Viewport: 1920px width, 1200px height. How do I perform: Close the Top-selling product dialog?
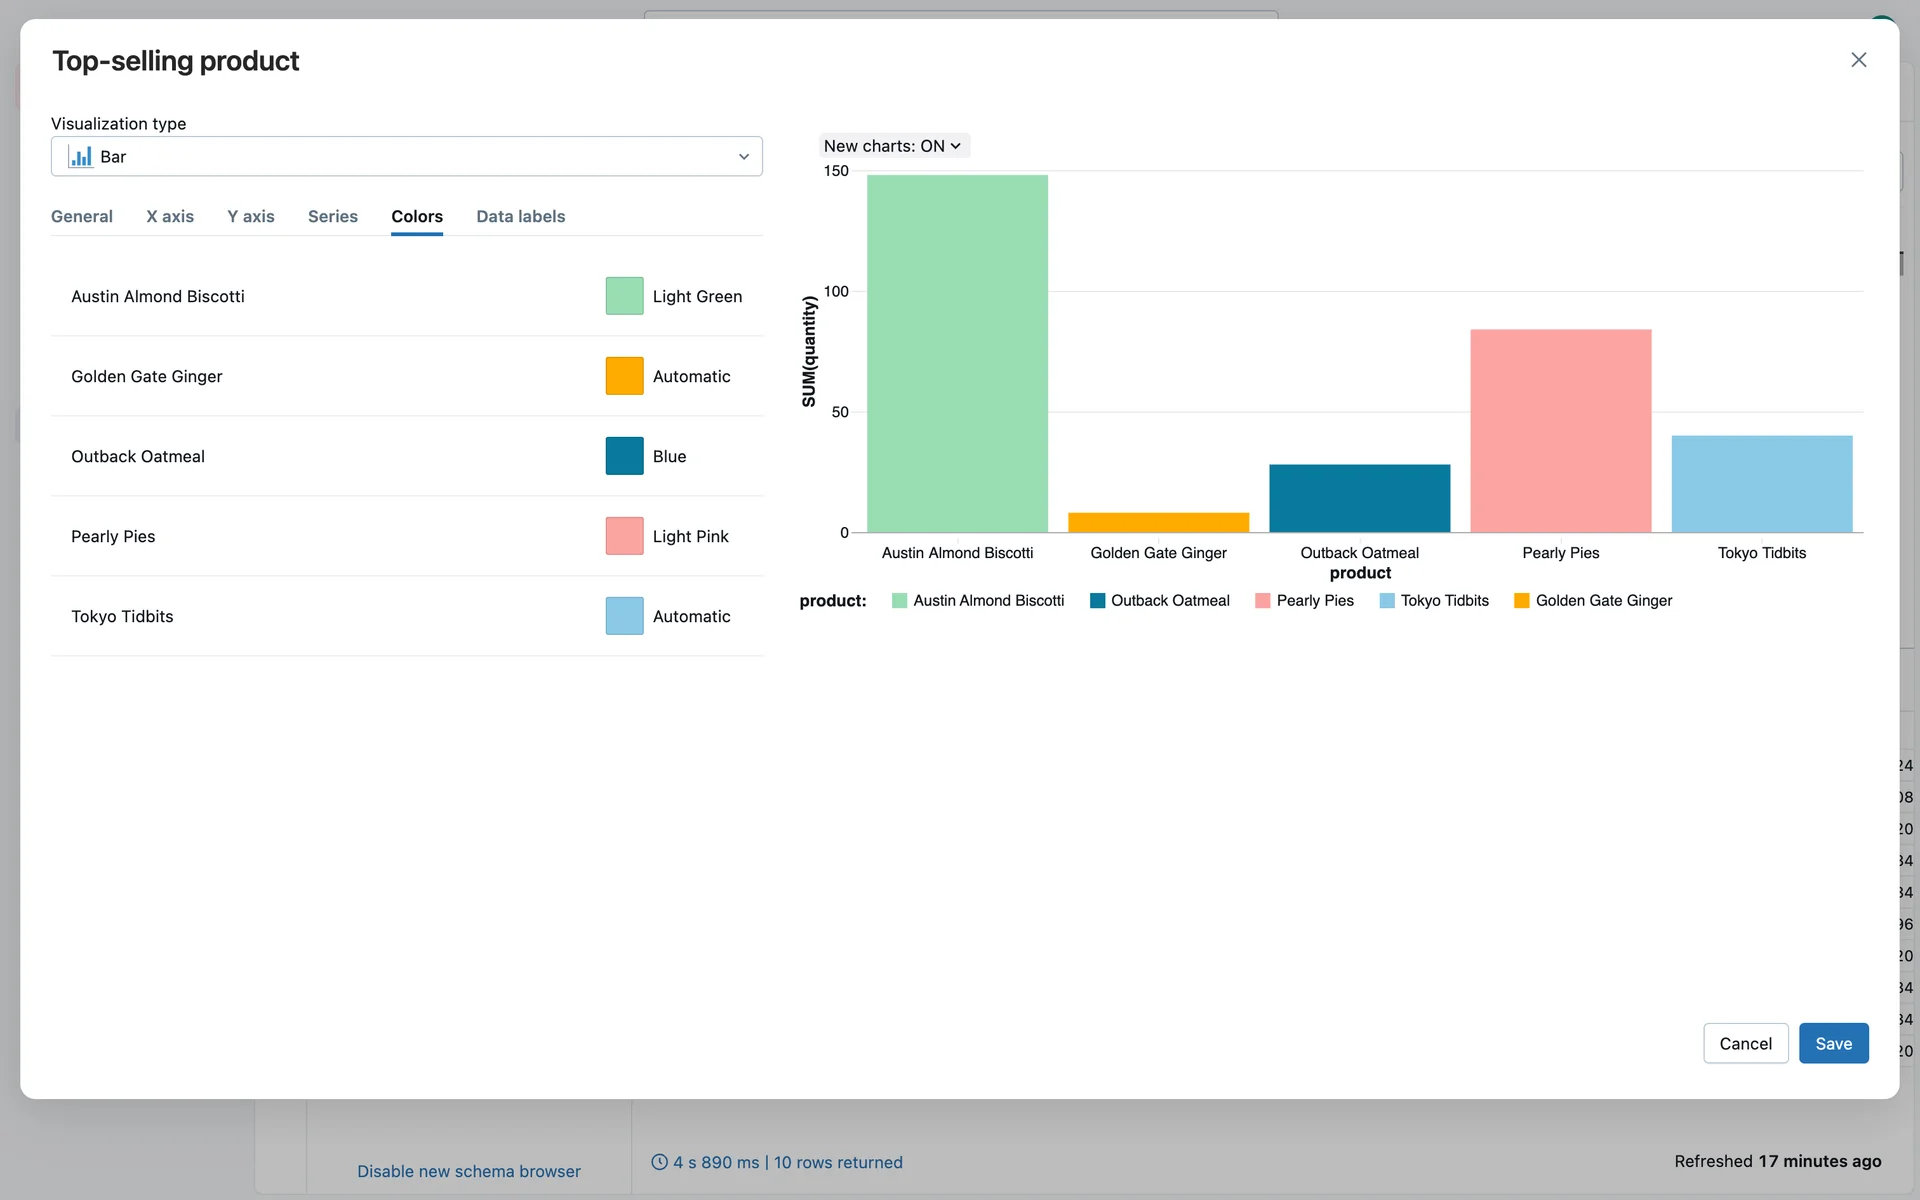(1858, 60)
